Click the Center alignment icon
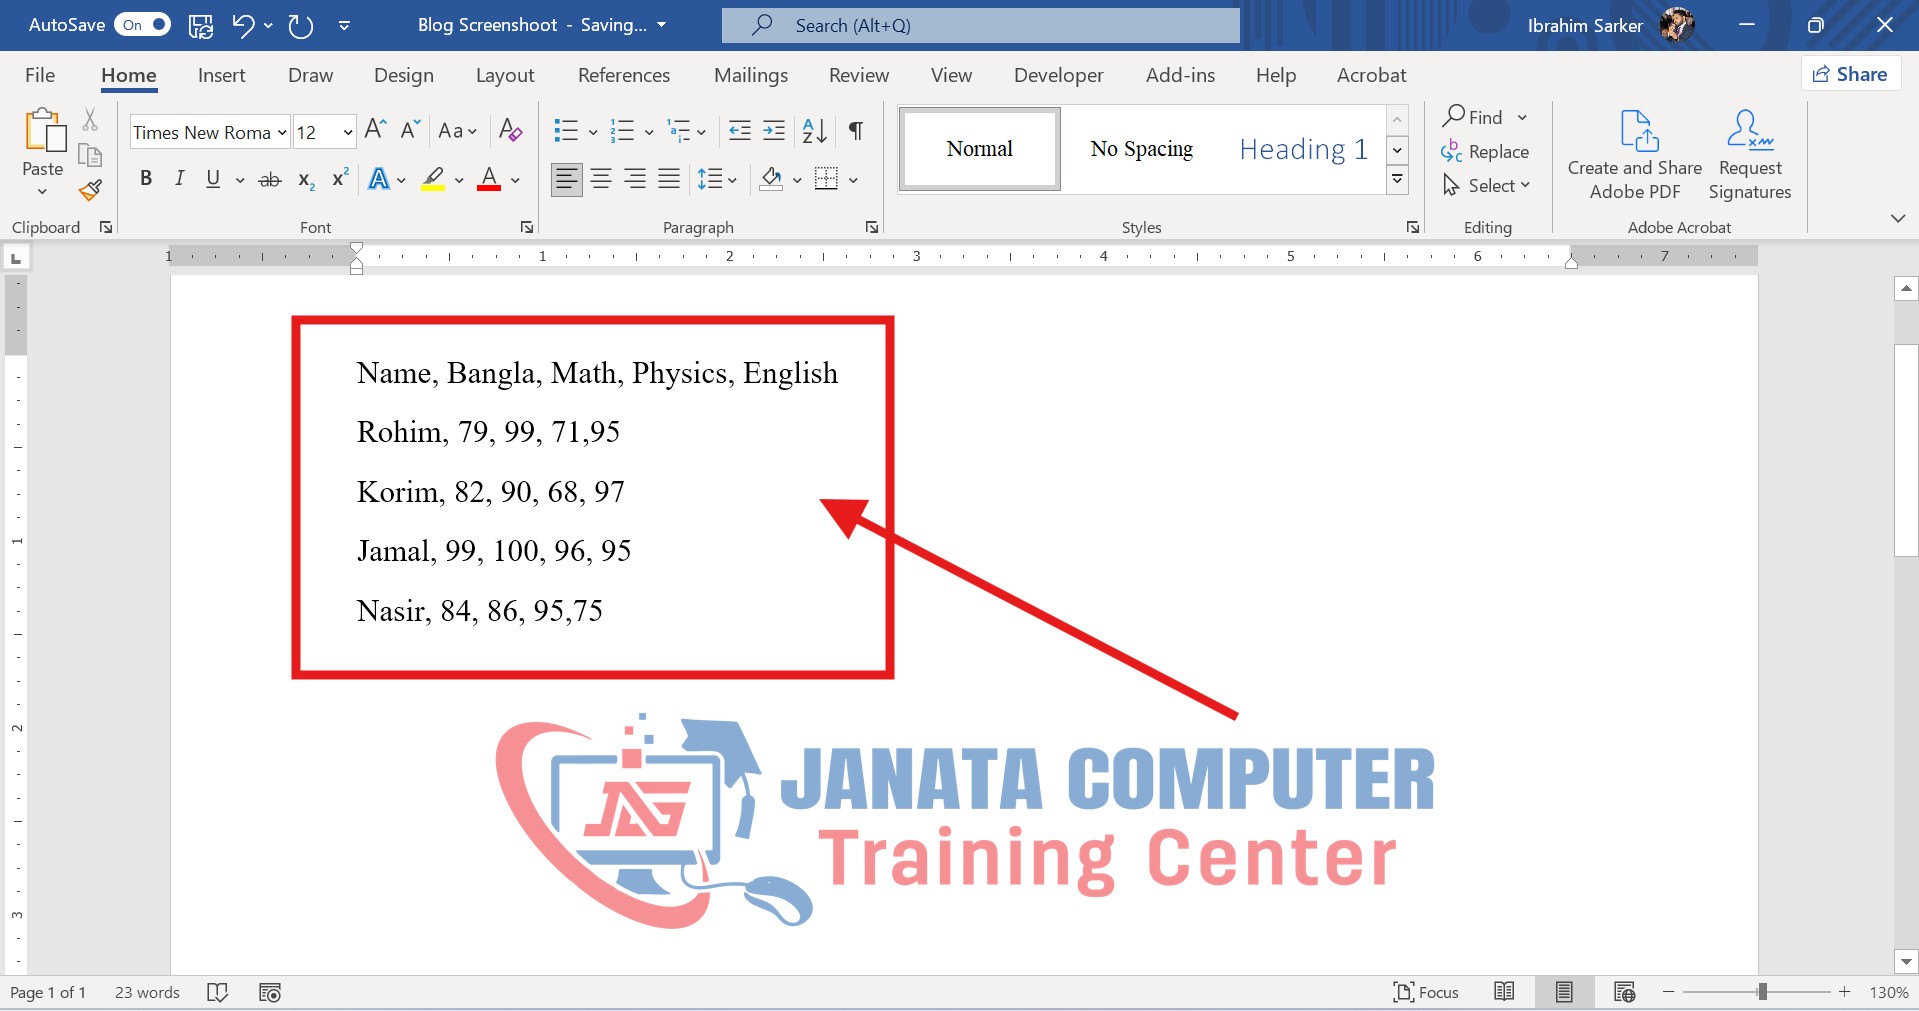The height and width of the screenshot is (1011, 1919). click(601, 180)
